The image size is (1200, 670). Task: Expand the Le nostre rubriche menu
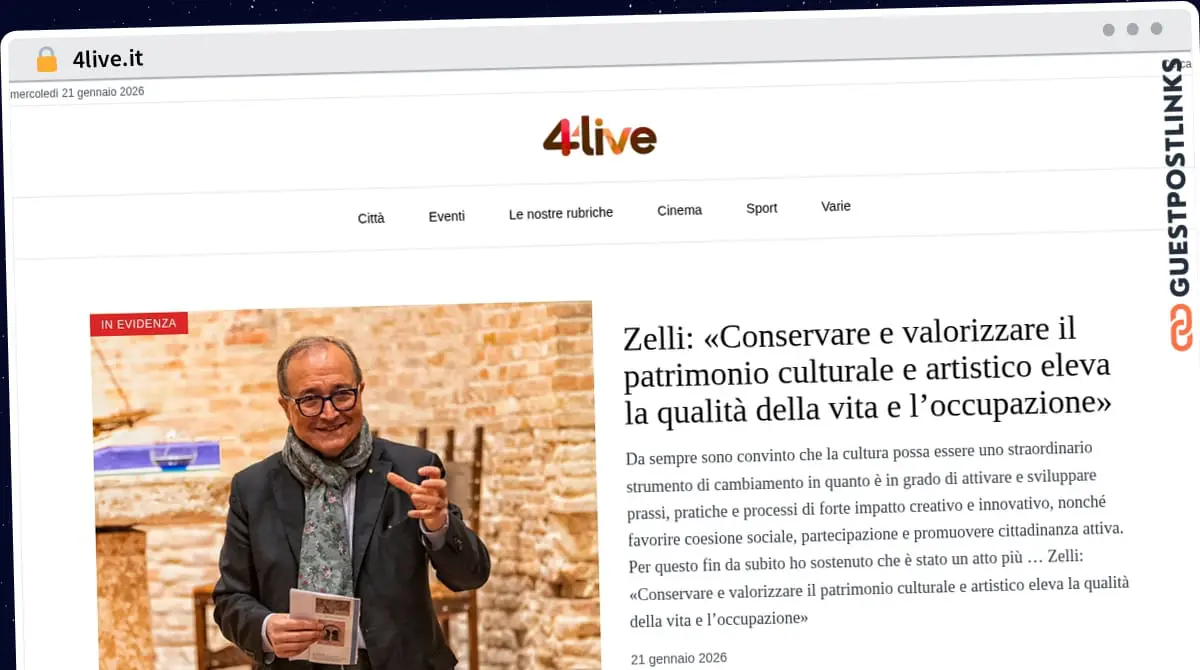click(561, 213)
